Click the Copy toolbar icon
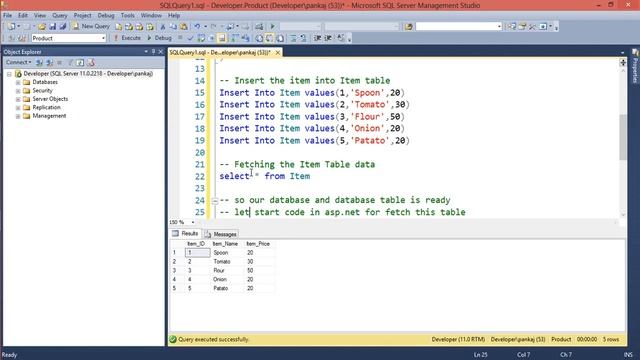This screenshot has width=640, height=360. point(173,27)
